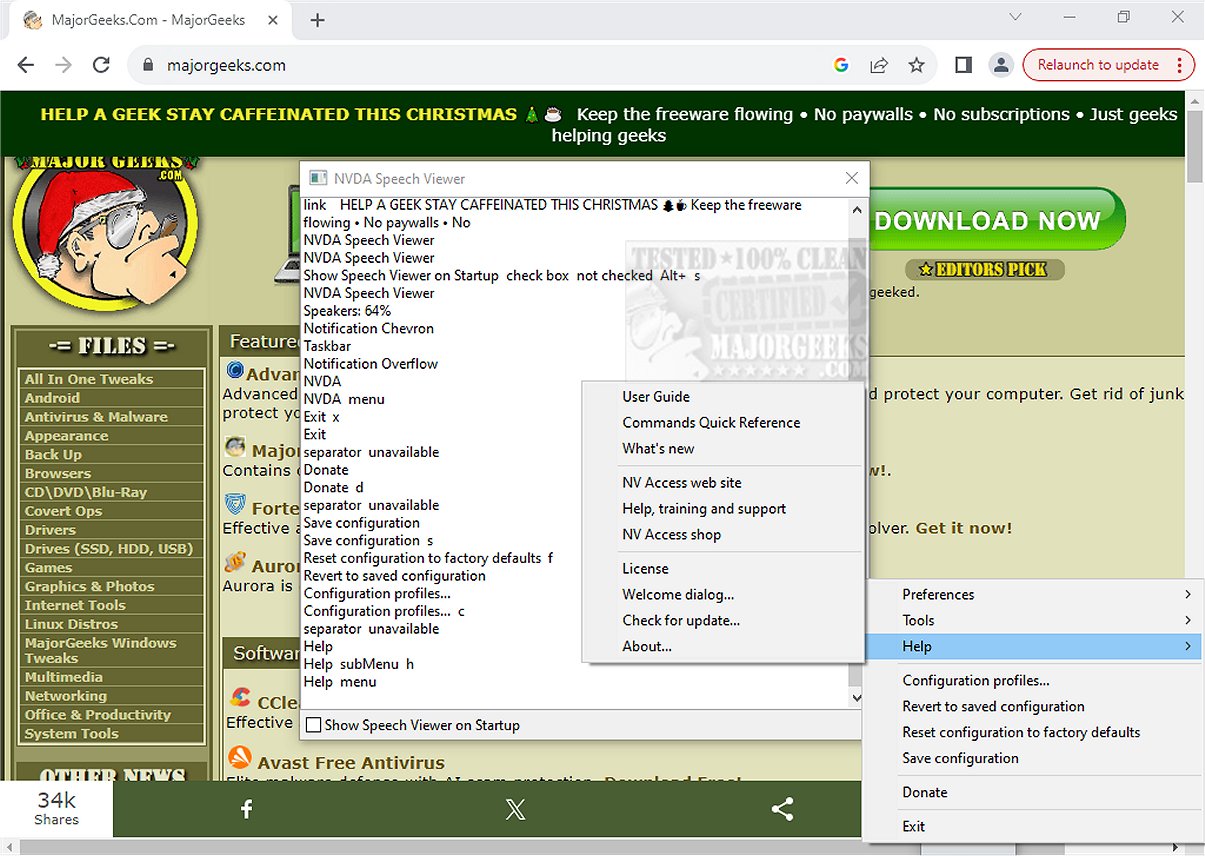Share on X icon
The height and width of the screenshot is (856, 1205).
515,809
